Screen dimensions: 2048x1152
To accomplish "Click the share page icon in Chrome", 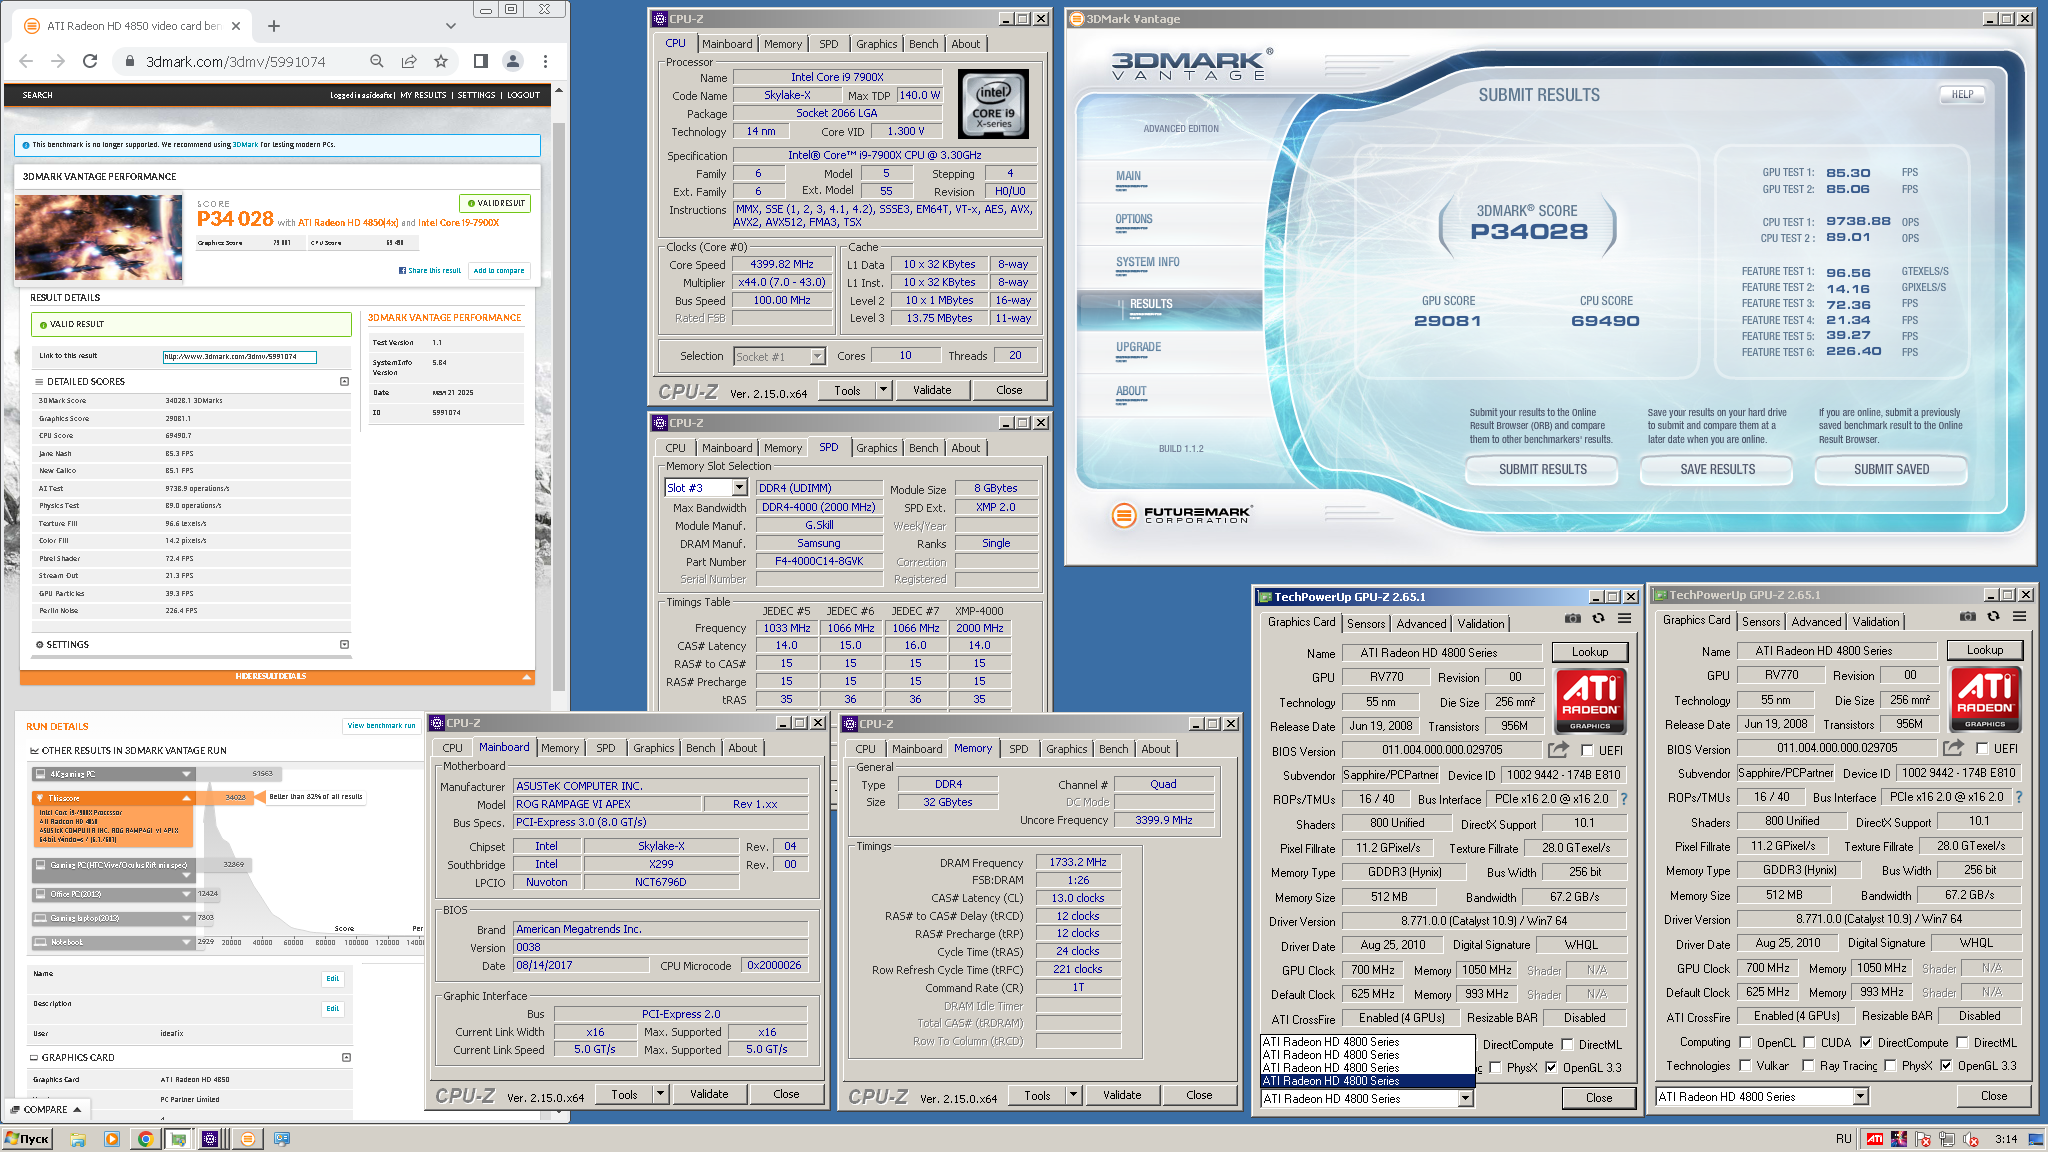I will pyautogui.click(x=409, y=61).
